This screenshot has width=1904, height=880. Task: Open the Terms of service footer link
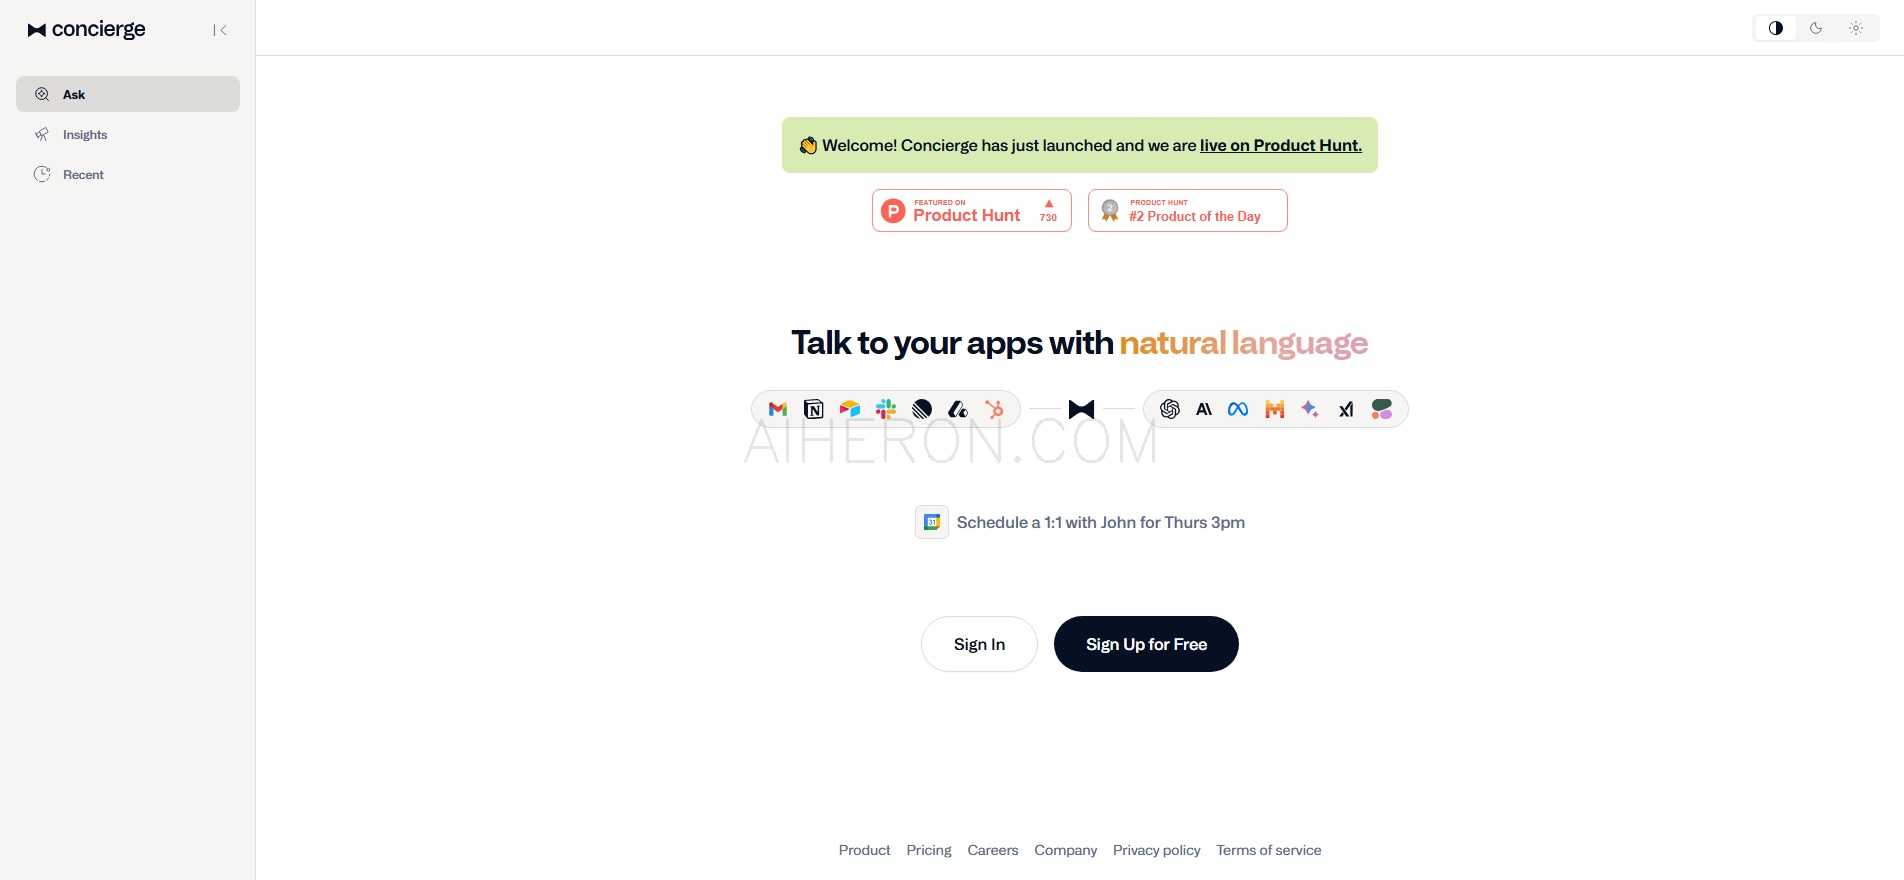[x=1269, y=850]
